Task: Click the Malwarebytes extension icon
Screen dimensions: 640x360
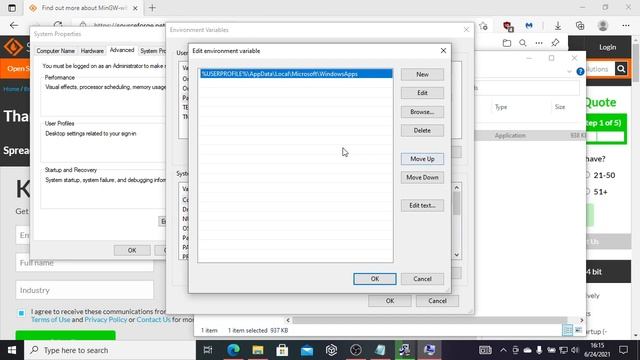Action: [529, 26]
